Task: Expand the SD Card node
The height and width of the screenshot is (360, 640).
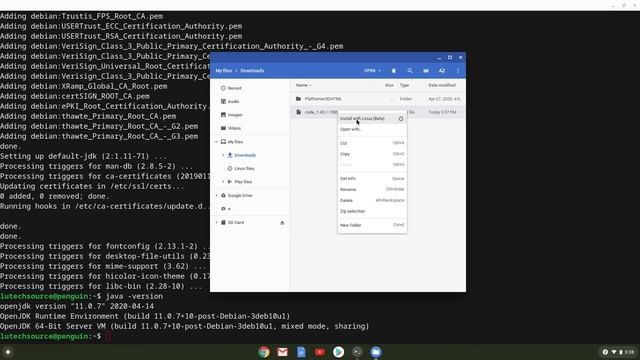Action: 216,222
